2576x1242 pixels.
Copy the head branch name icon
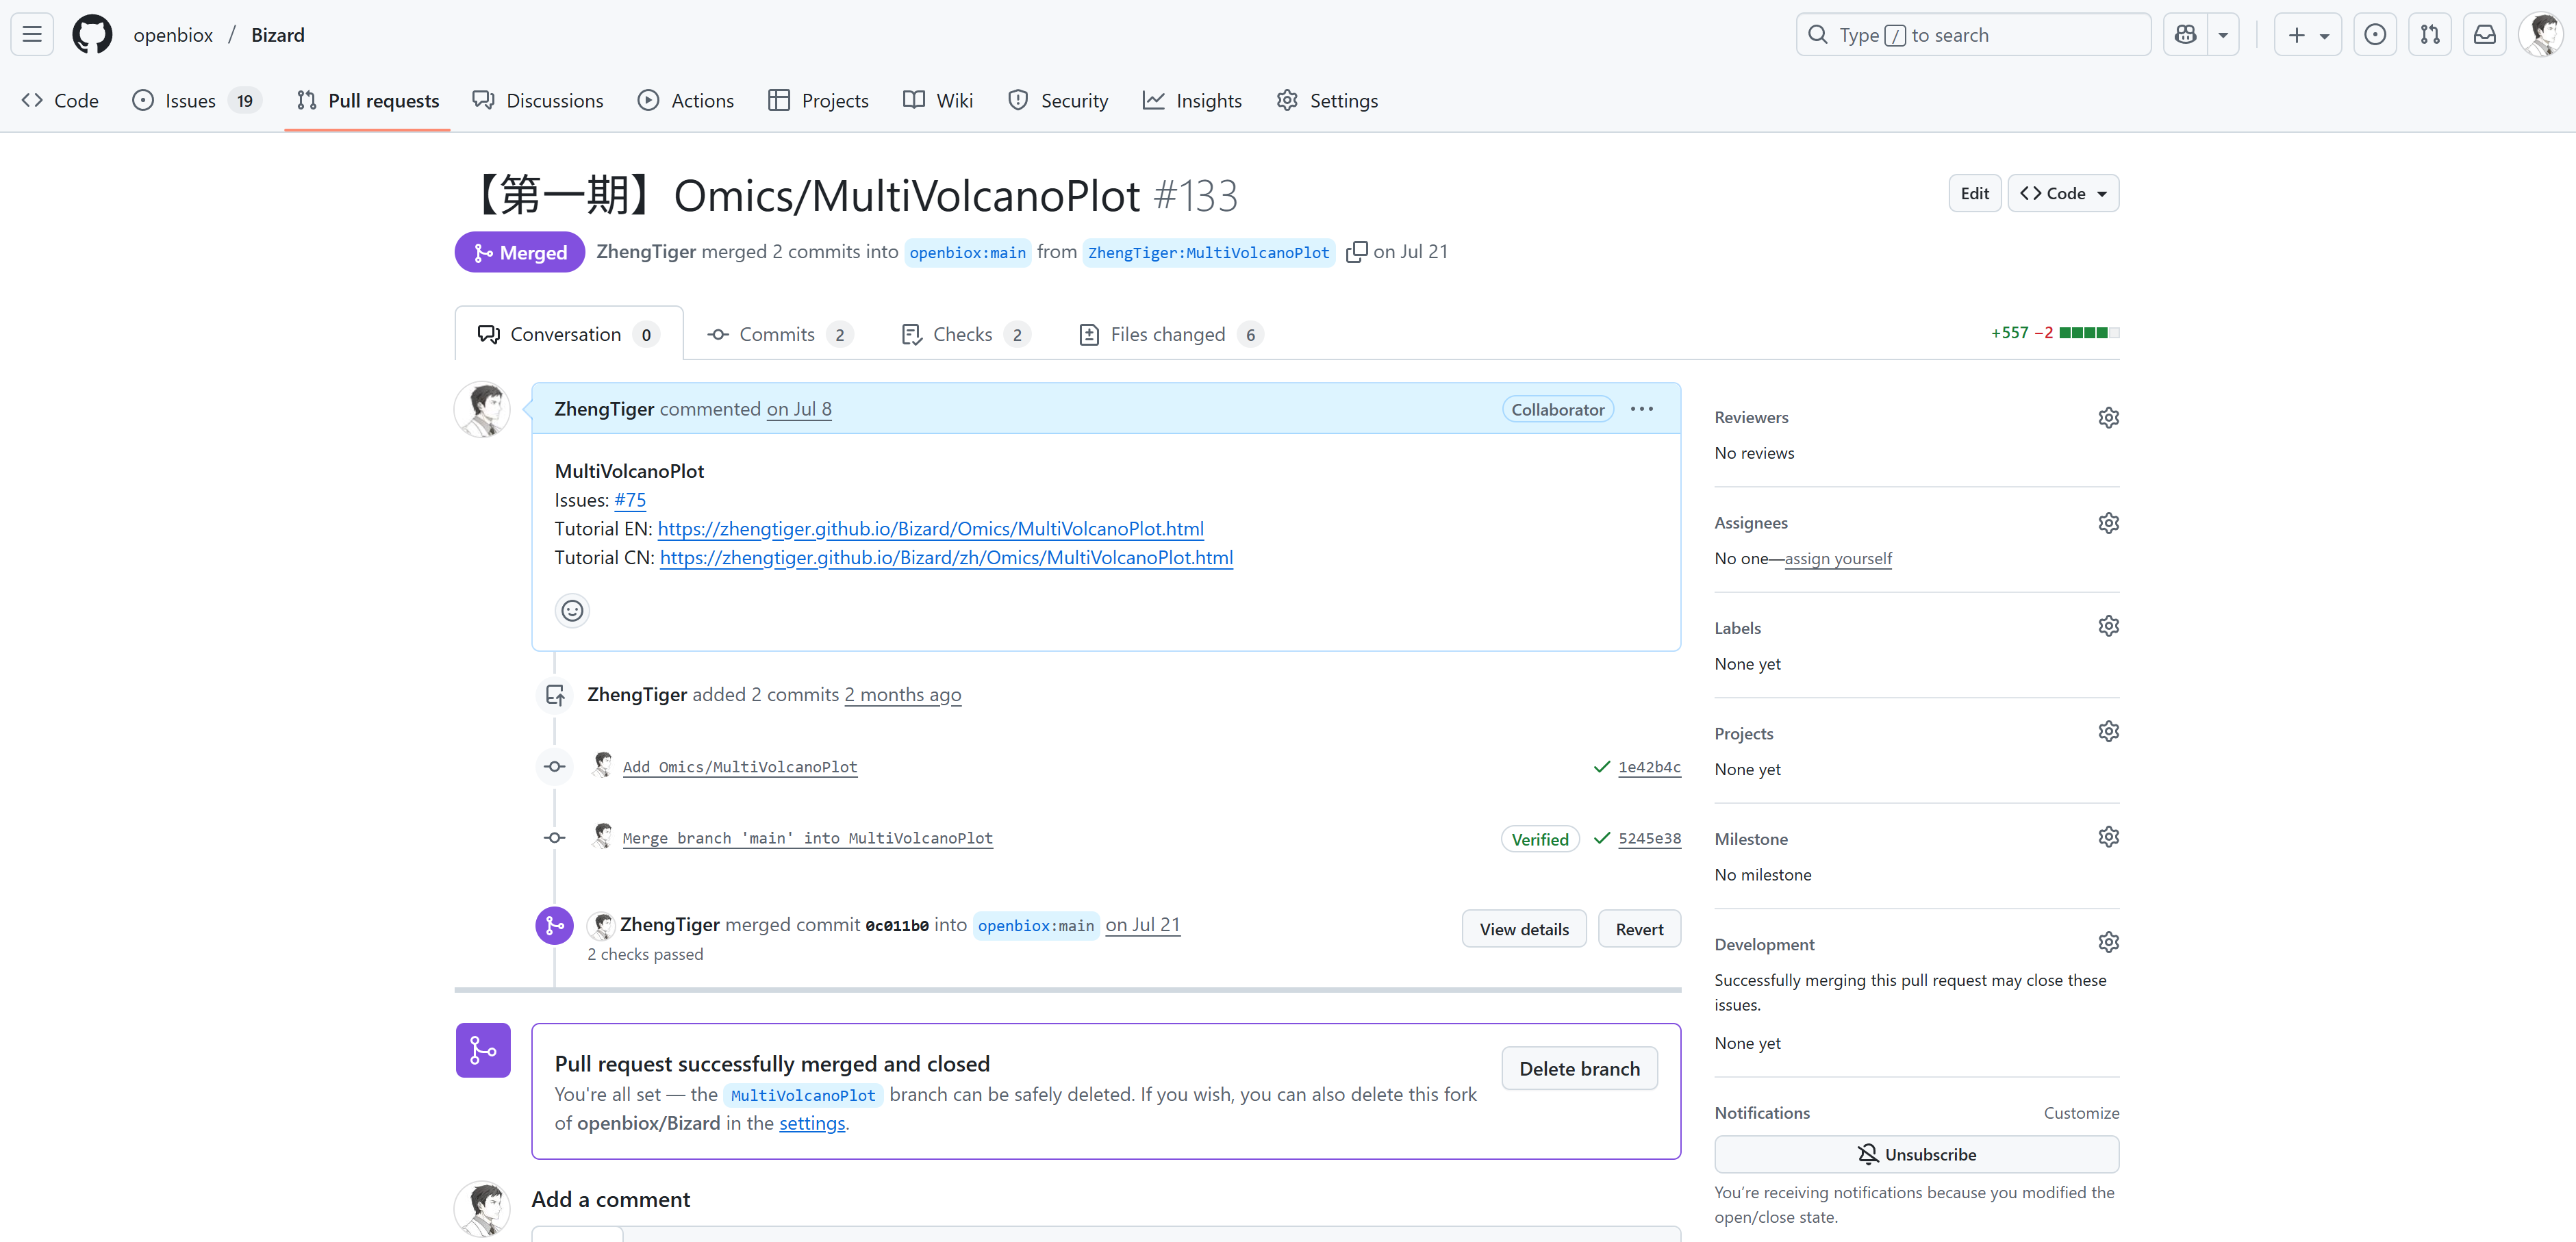(1356, 252)
